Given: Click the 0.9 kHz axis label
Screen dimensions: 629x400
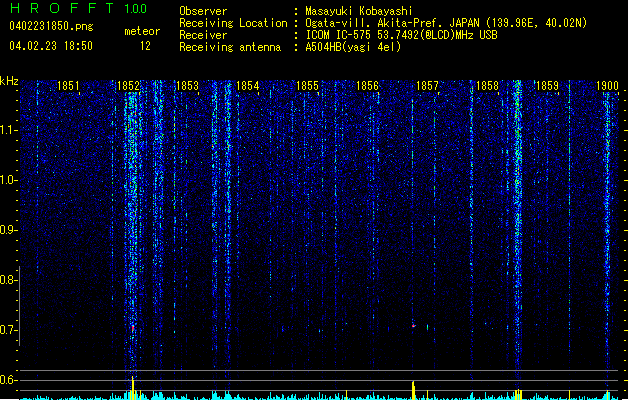Looking at the screenshot, I should click(x=8, y=230).
